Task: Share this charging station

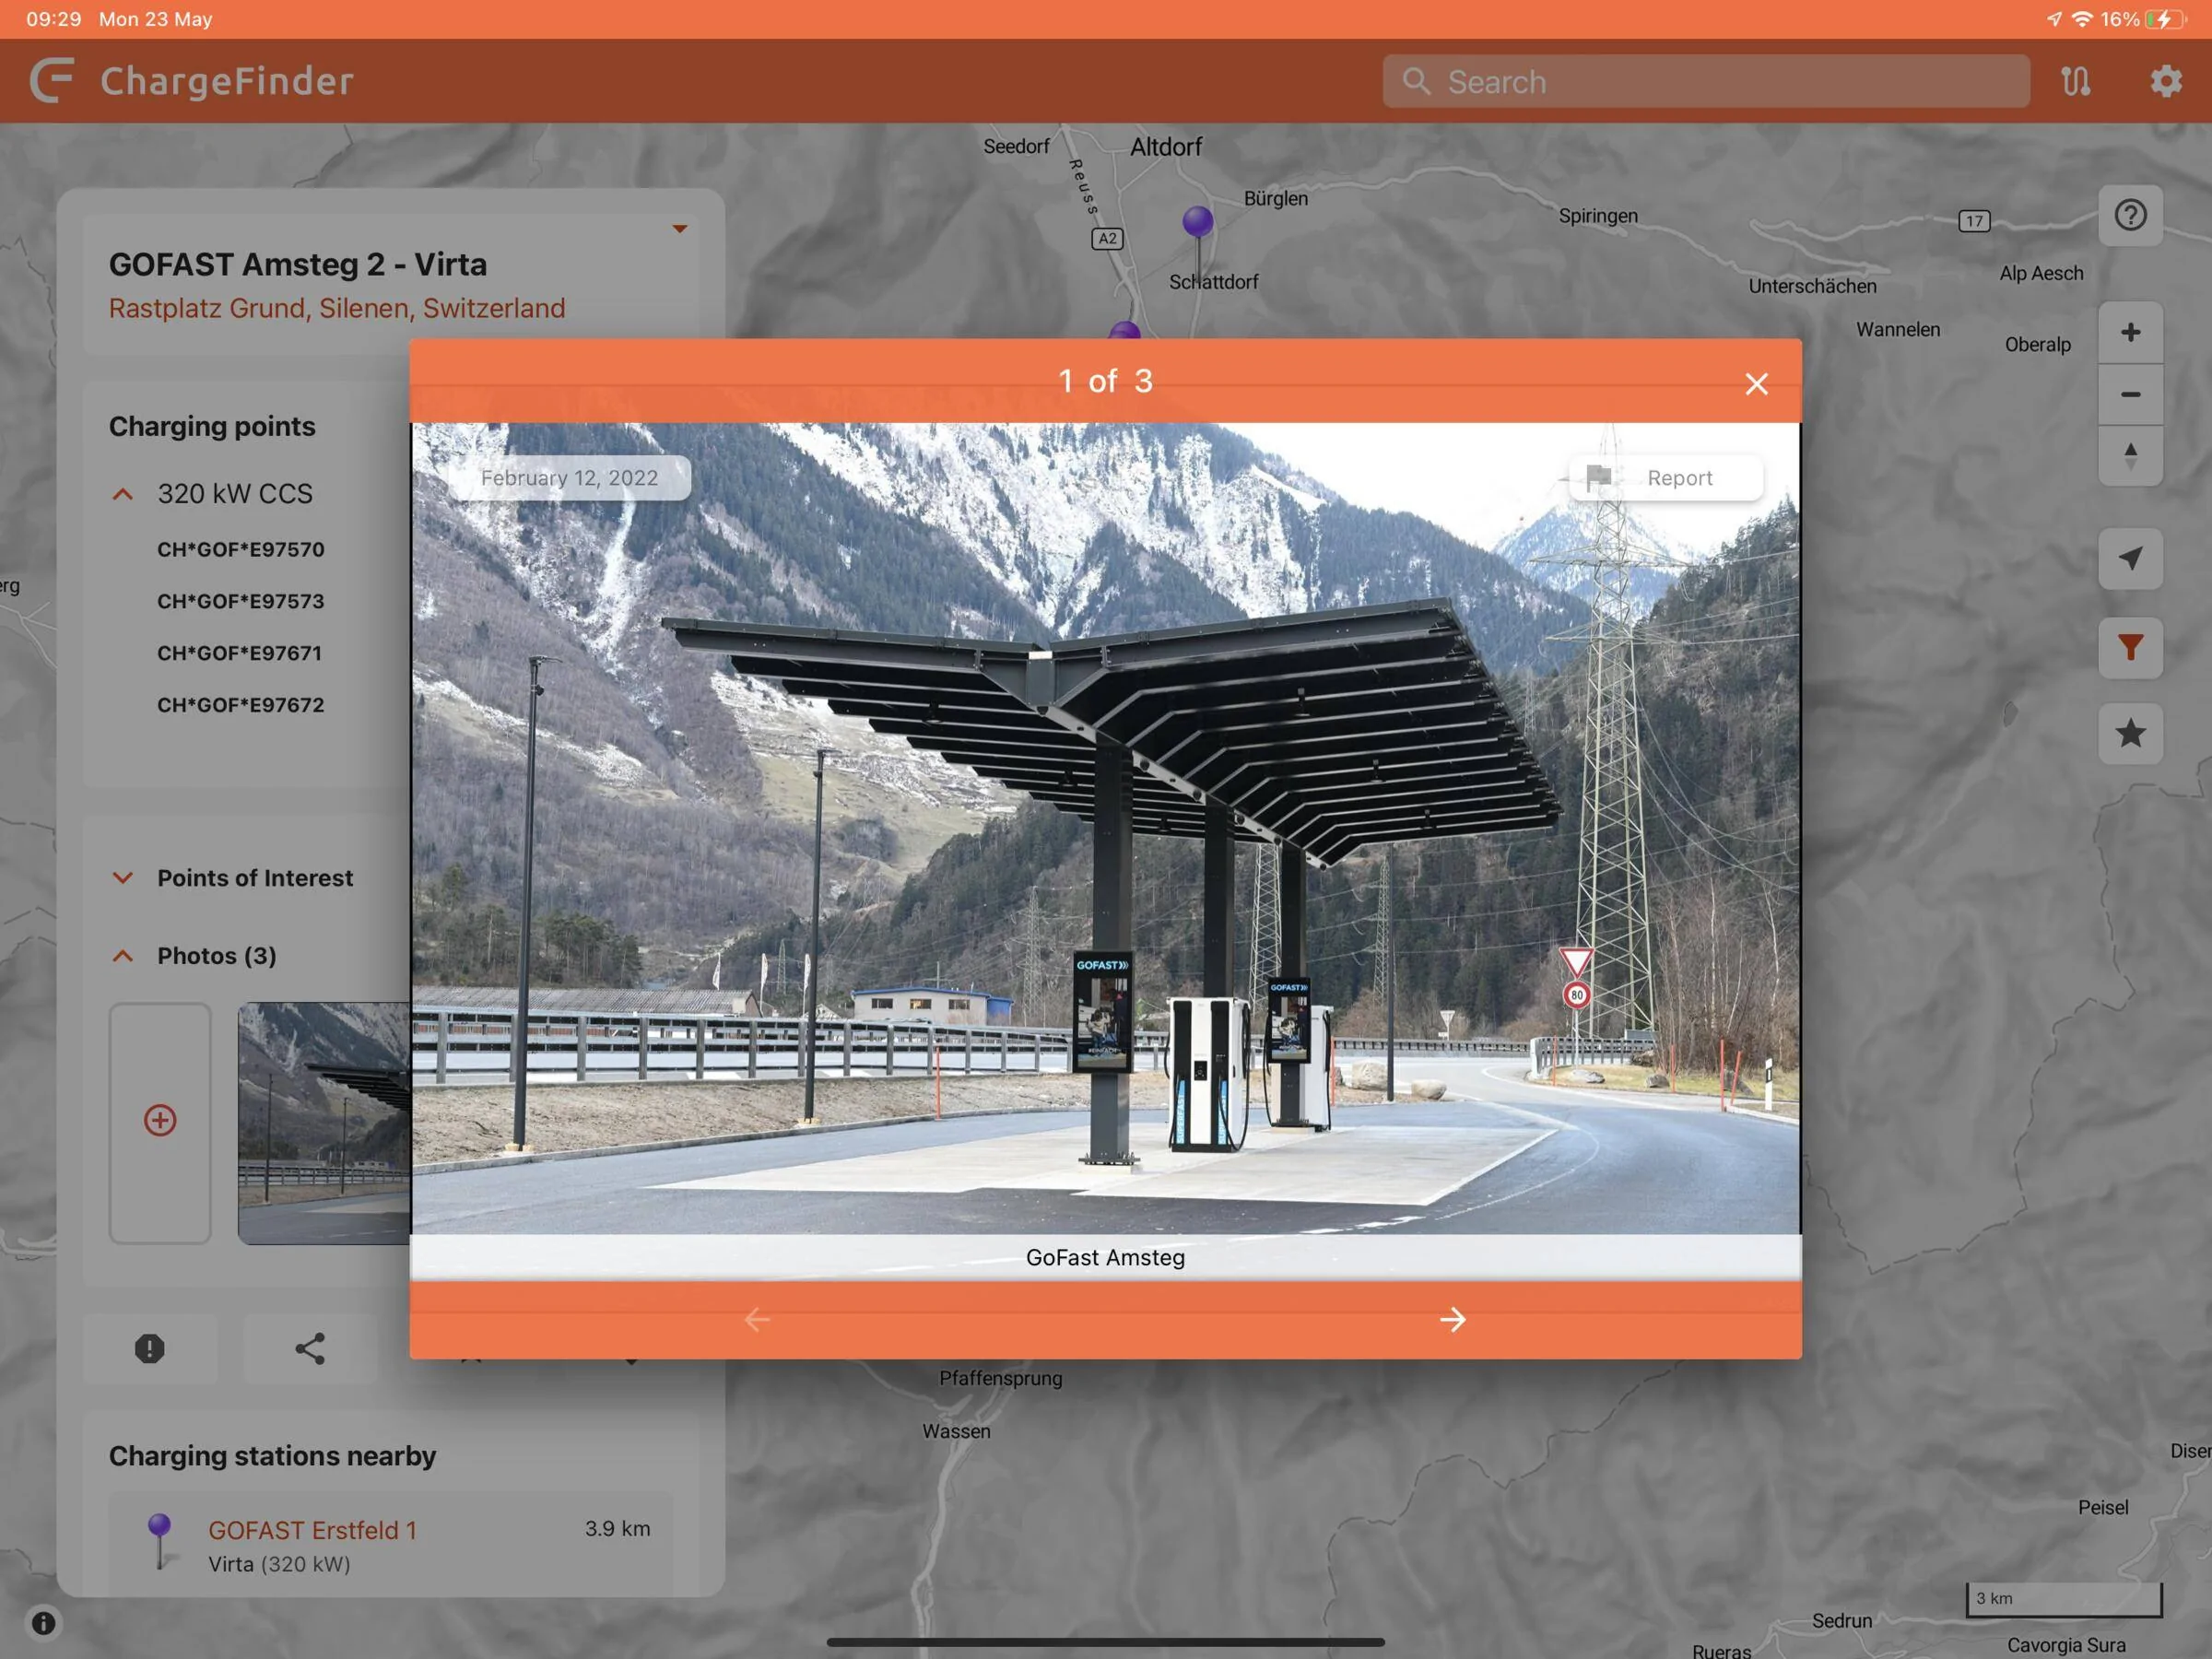Action: tap(310, 1349)
